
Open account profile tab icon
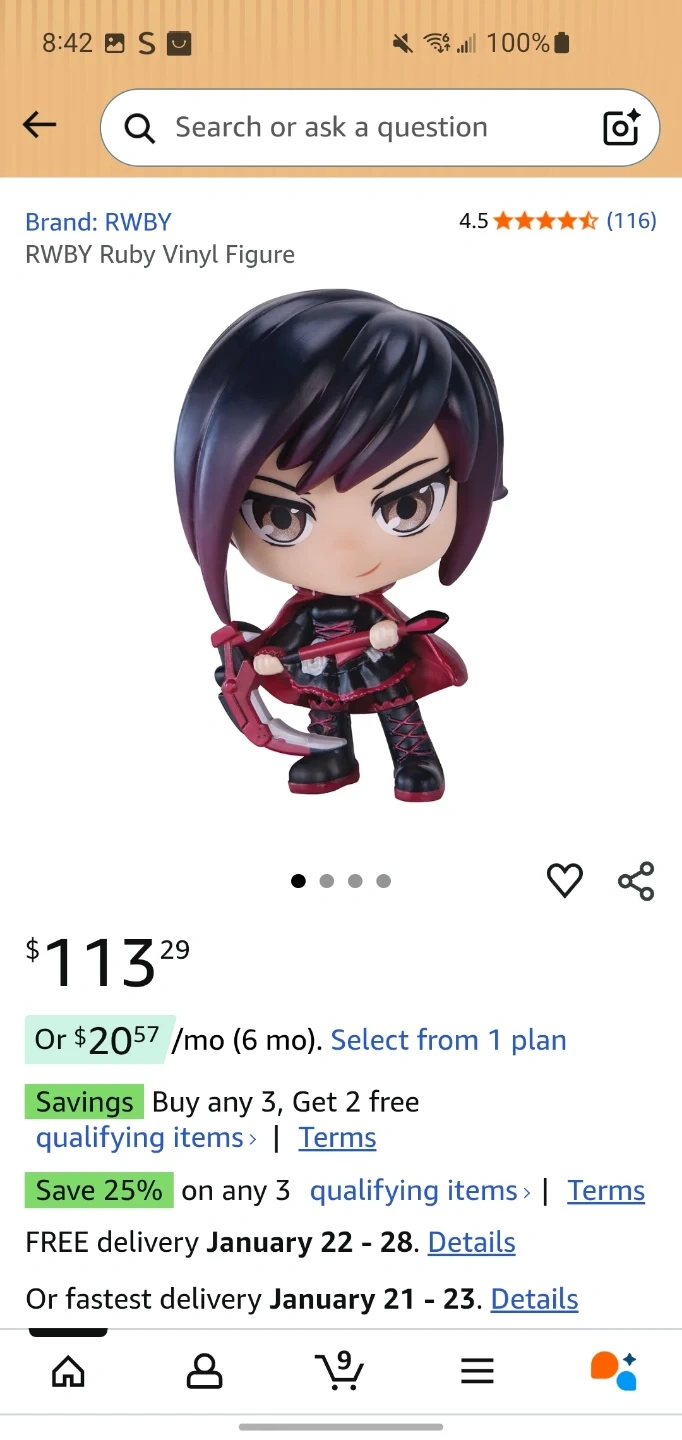tap(204, 1370)
